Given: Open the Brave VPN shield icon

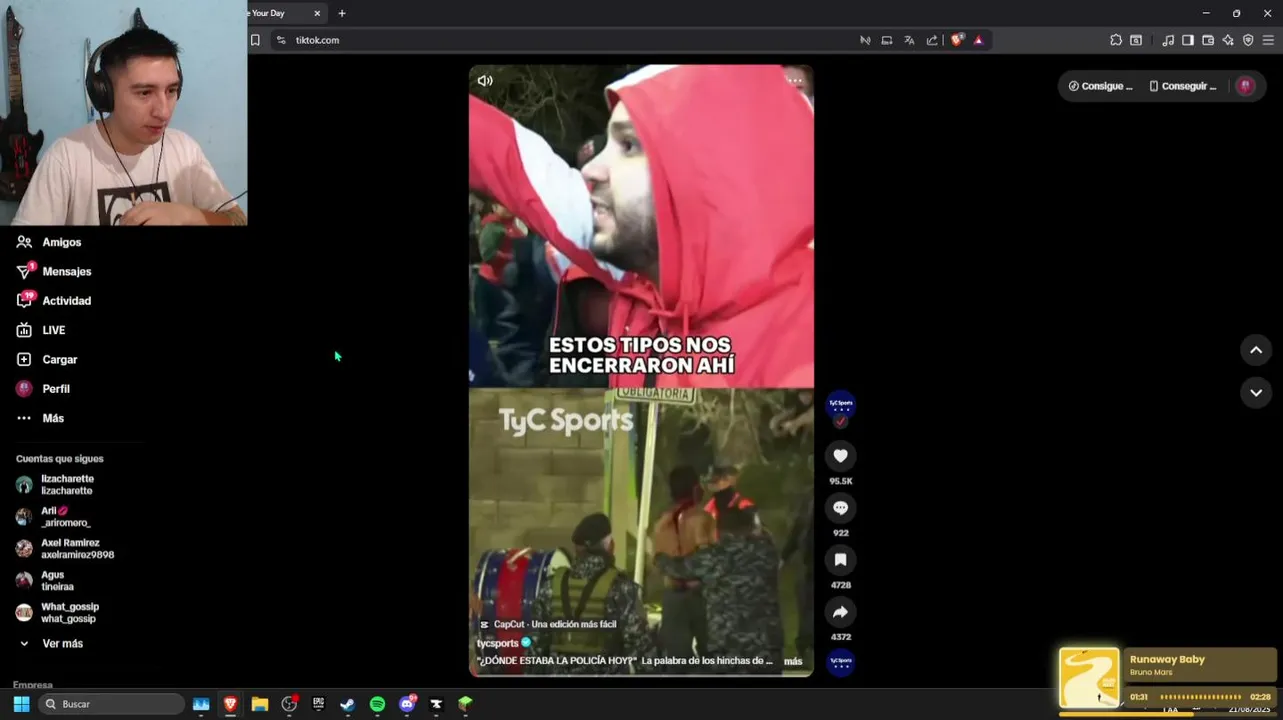Looking at the screenshot, I should tap(1248, 40).
